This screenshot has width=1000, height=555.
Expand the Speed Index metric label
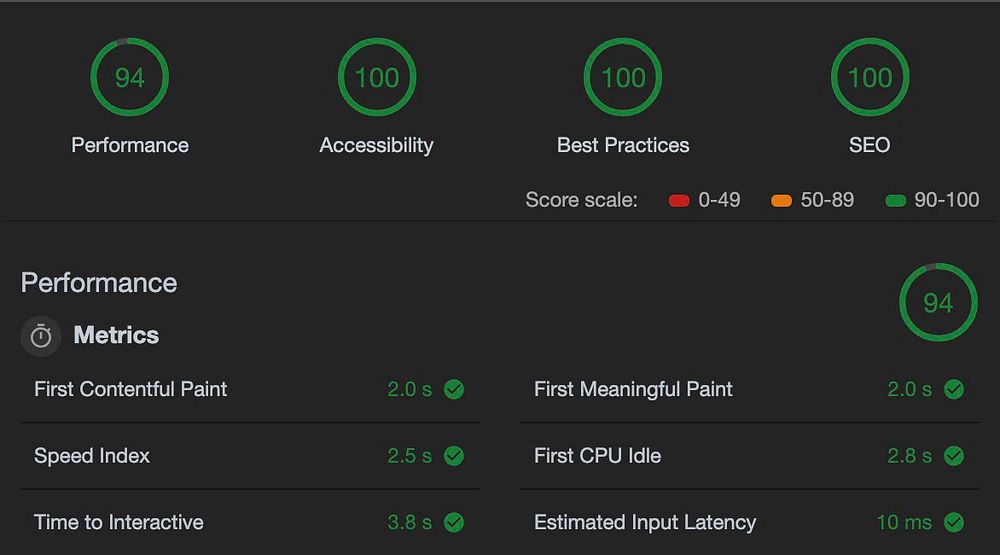(92, 456)
